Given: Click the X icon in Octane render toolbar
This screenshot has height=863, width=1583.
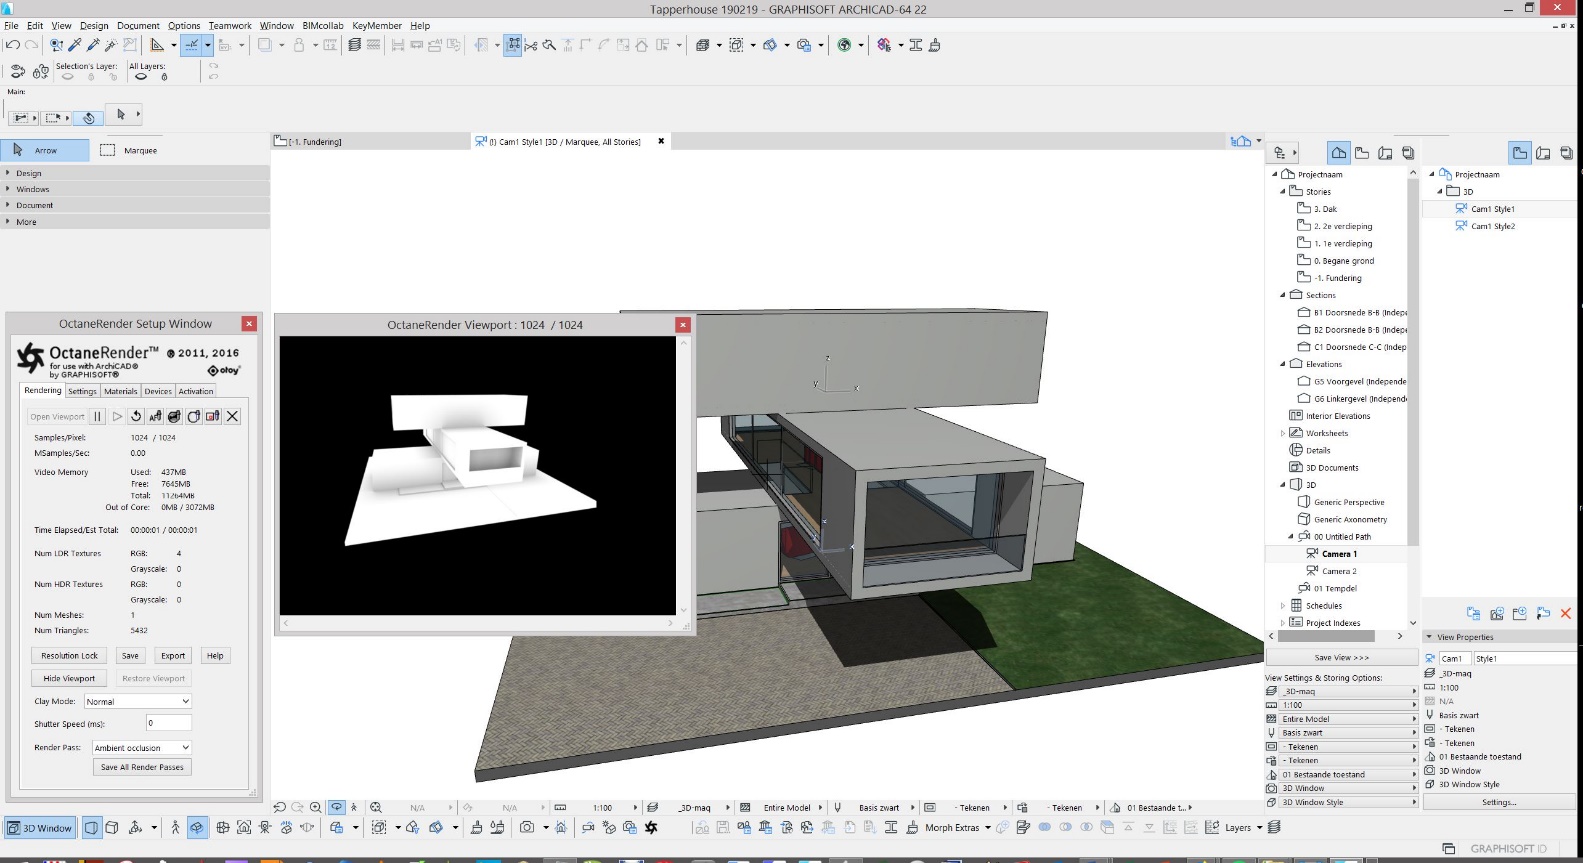Looking at the screenshot, I should tap(232, 417).
